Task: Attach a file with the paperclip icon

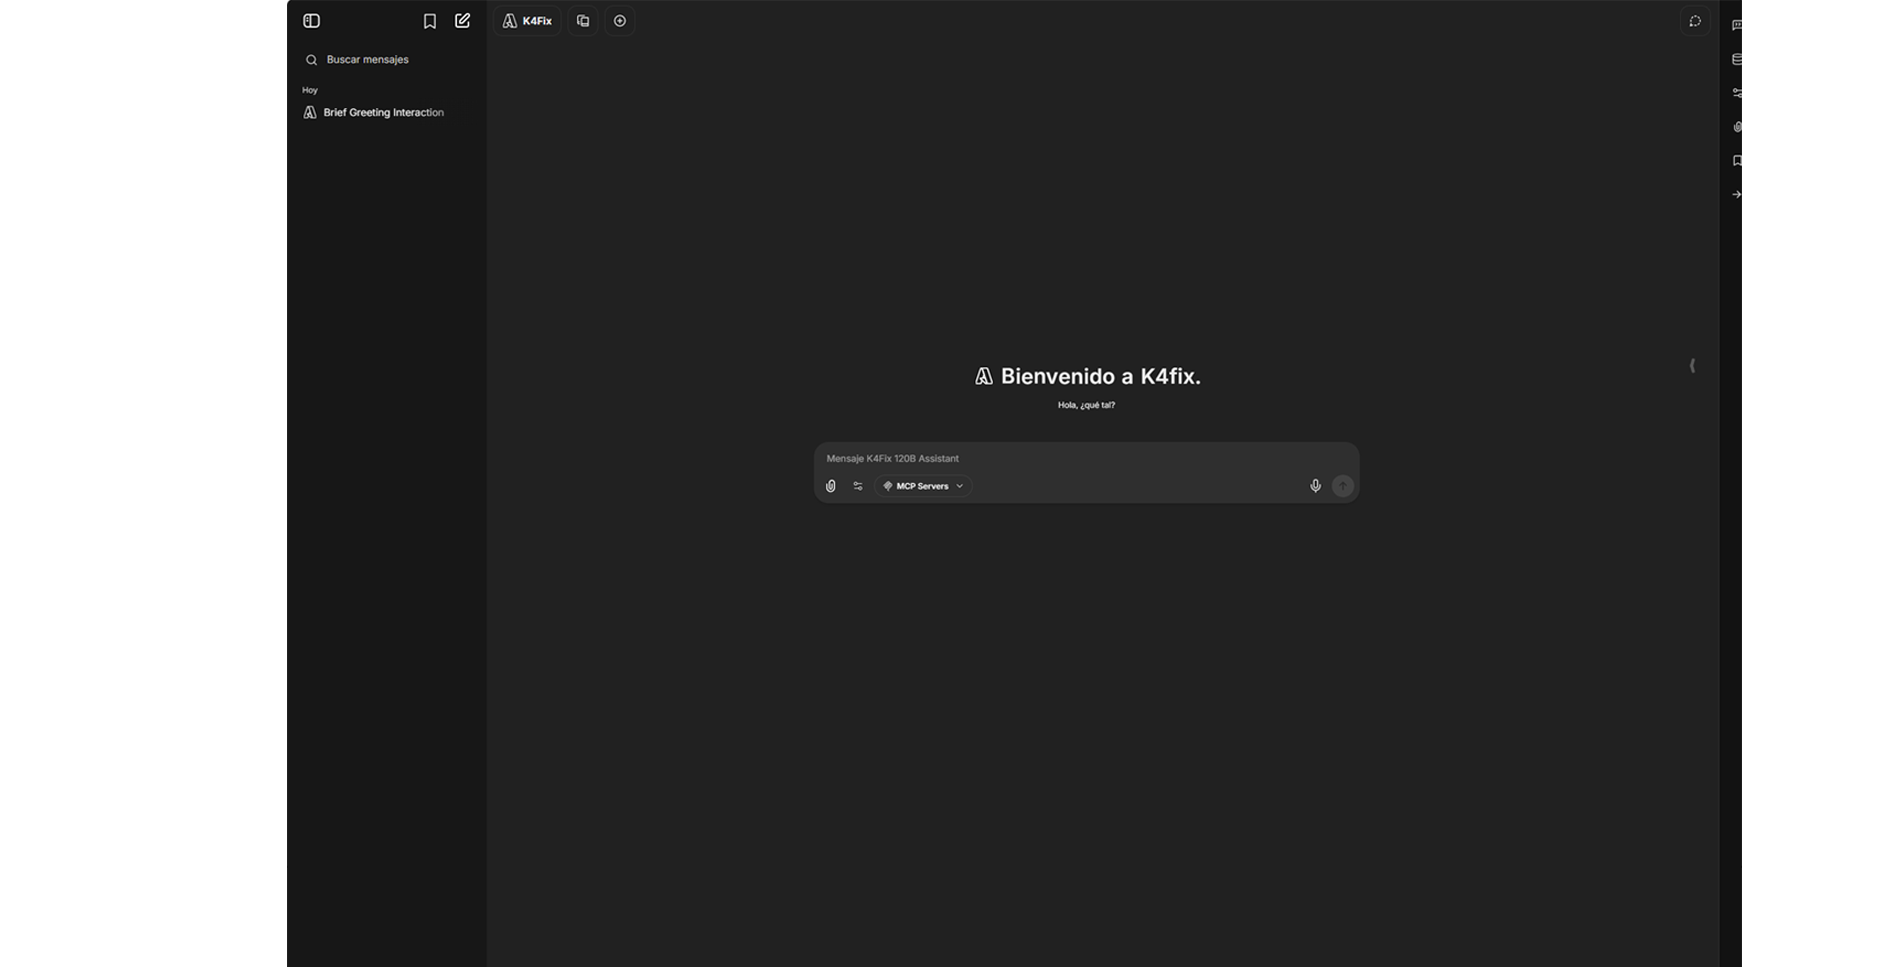Action: 831,486
